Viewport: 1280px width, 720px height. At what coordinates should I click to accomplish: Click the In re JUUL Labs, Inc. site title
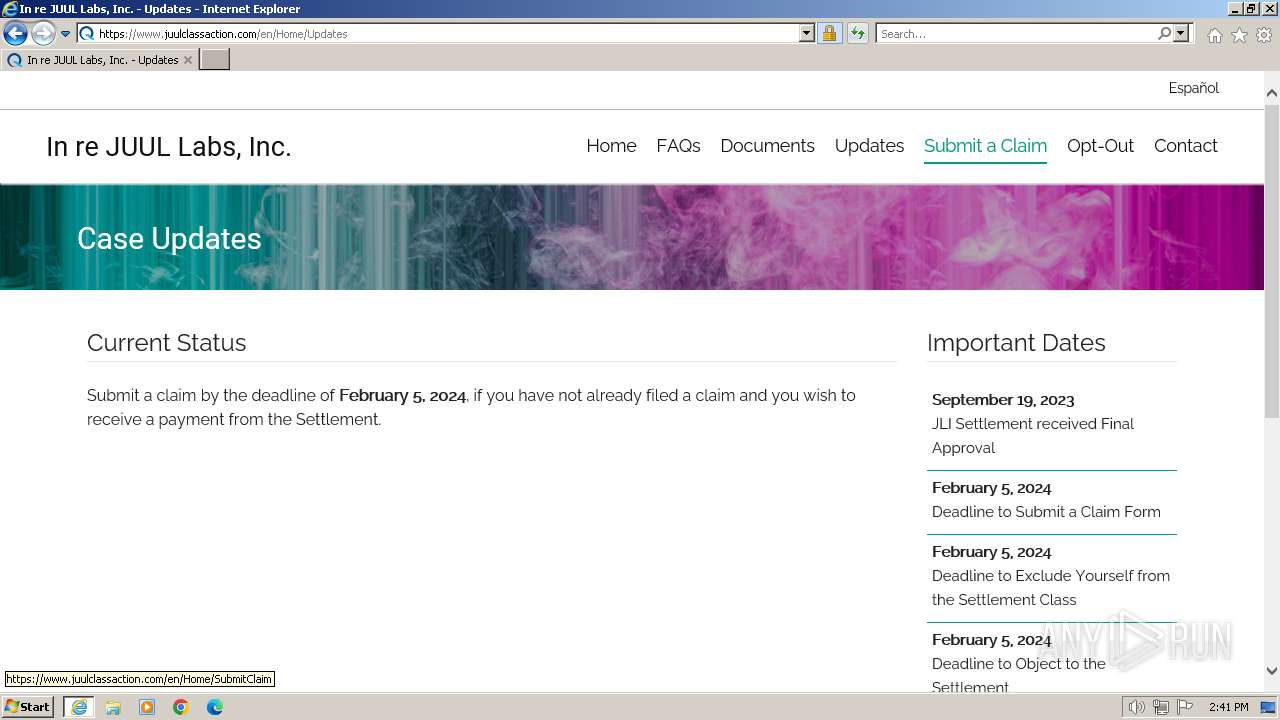coord(169,147)
